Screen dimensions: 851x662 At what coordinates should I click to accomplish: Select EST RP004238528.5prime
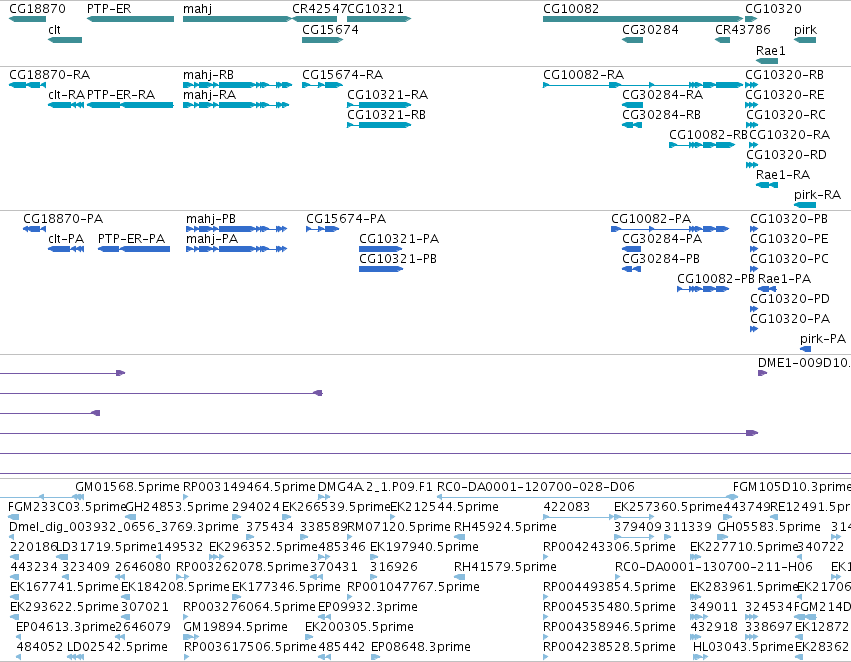click(x=609, y=647)
